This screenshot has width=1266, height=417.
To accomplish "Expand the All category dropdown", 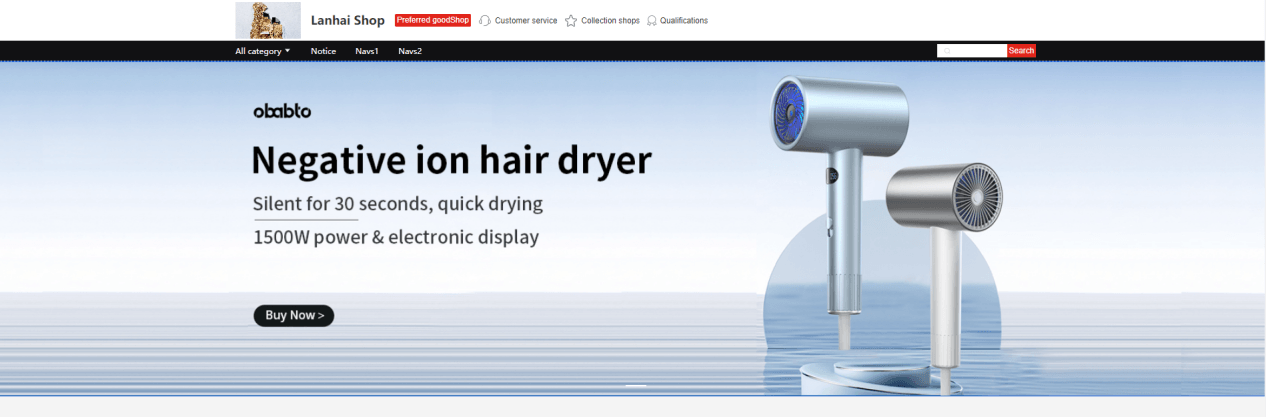I will (x=263, y=51).
